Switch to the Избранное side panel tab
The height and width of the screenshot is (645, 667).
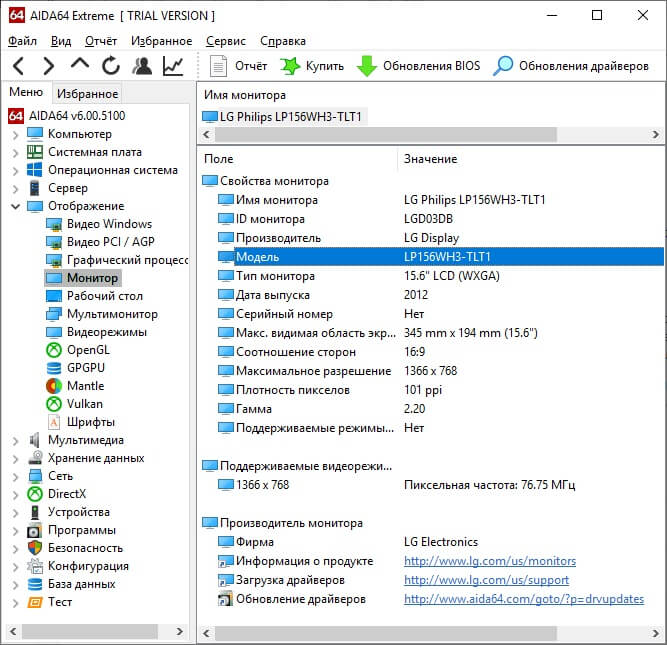pyautogui.click(x=88, y=94)
